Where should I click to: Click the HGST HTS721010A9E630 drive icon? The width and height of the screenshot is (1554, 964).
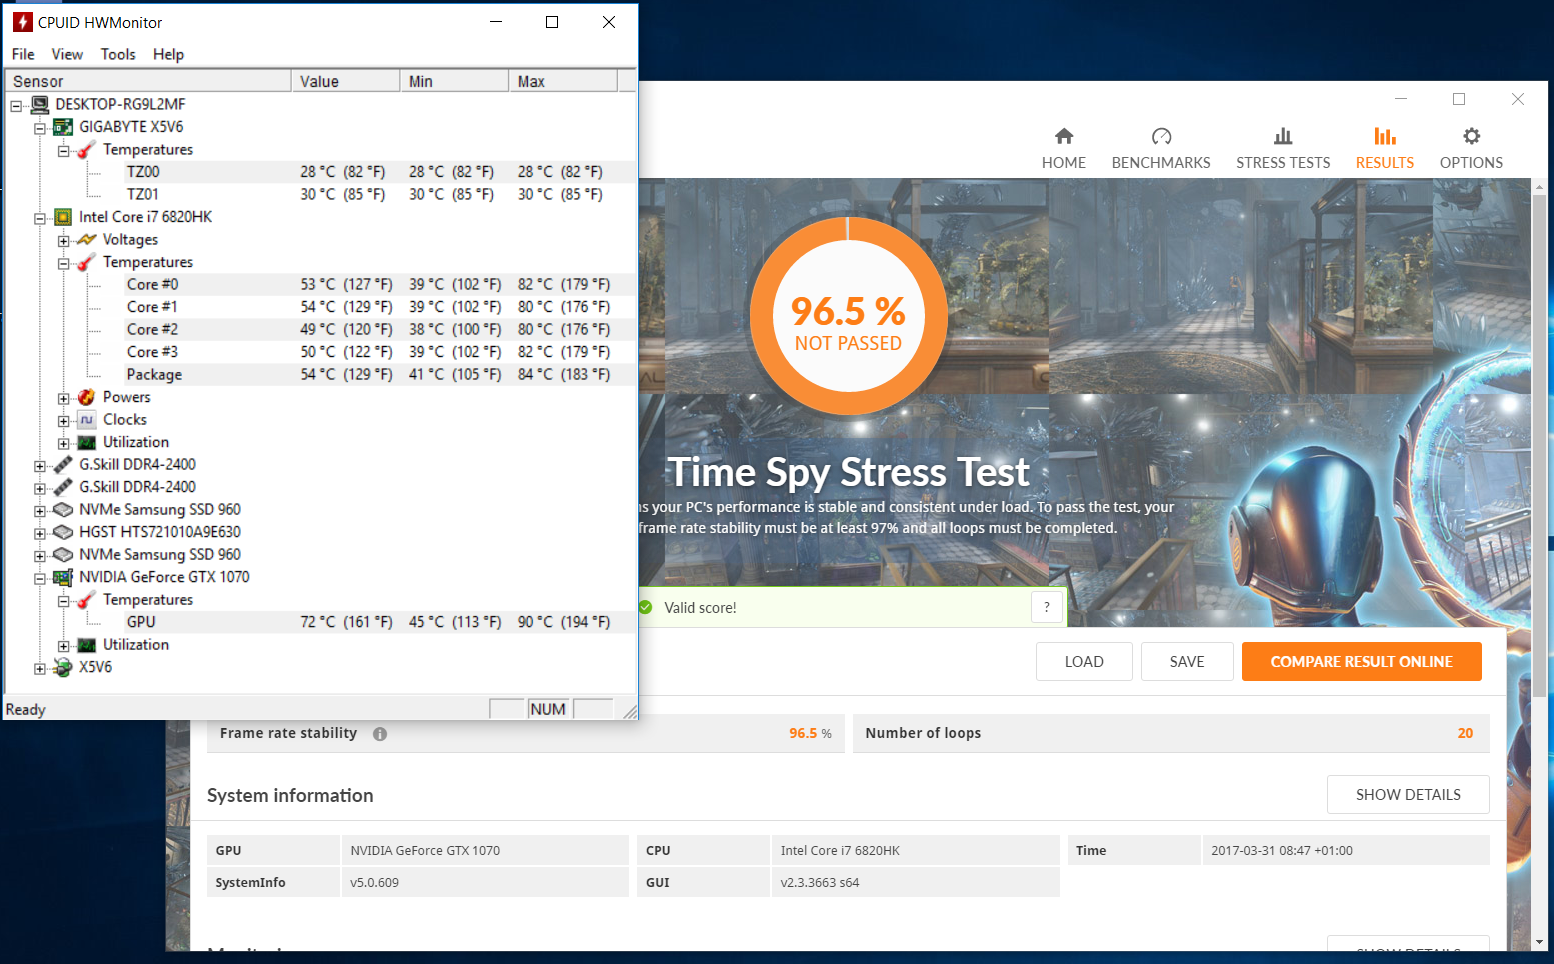coord(63,532)
